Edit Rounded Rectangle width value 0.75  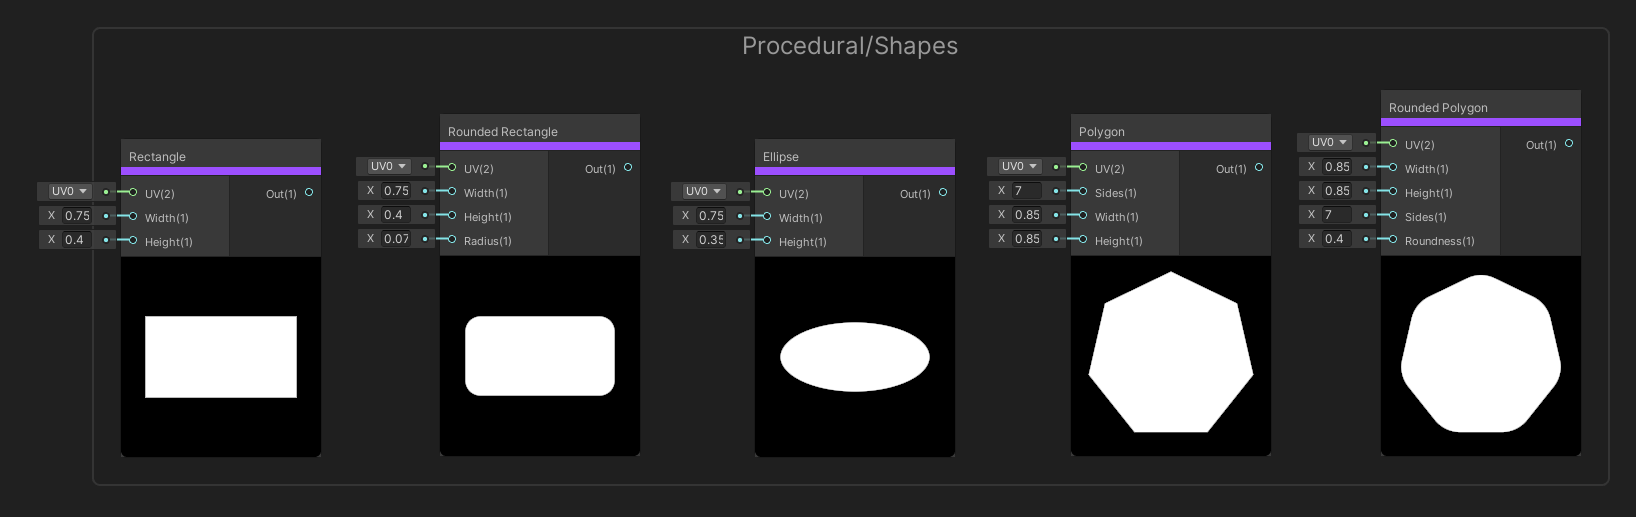point(396,190)
